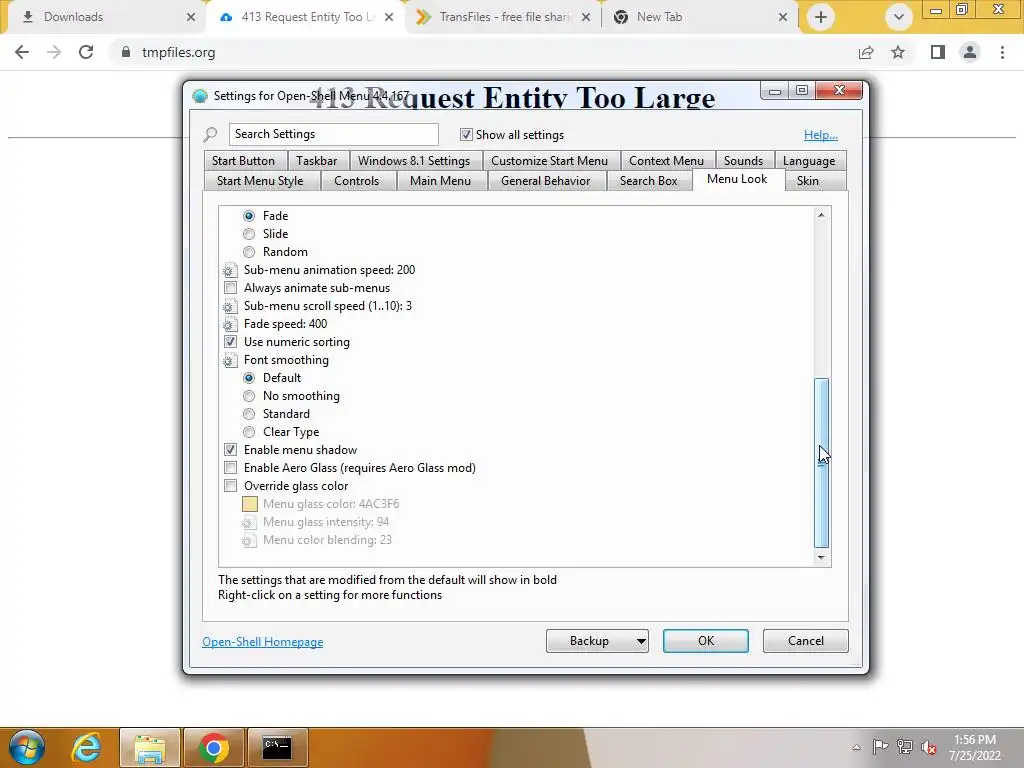The height and width of the screenshot is (768, 1024).
Task: Enable Aero Glass checkbox
Action: coord(230,468)
